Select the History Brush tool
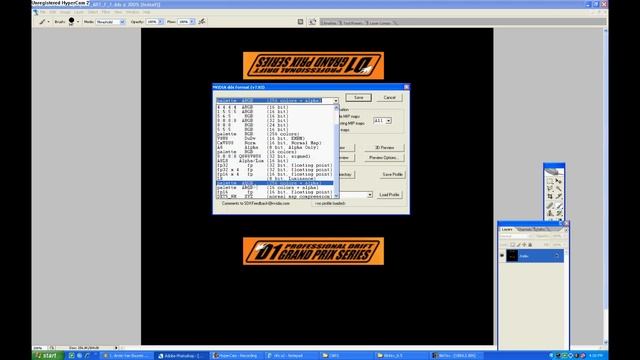This screenshot has width=640, height=360. coord(559,213)
